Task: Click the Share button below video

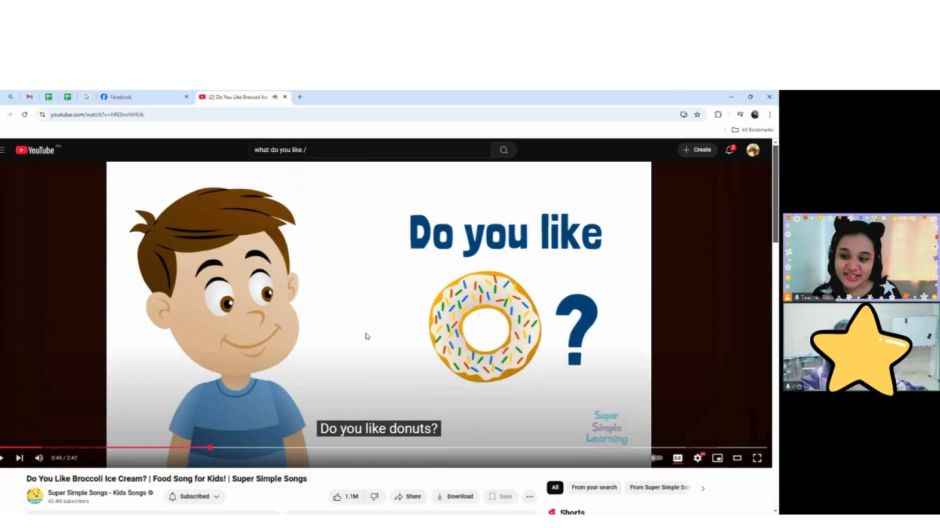Action: point(408,496)
